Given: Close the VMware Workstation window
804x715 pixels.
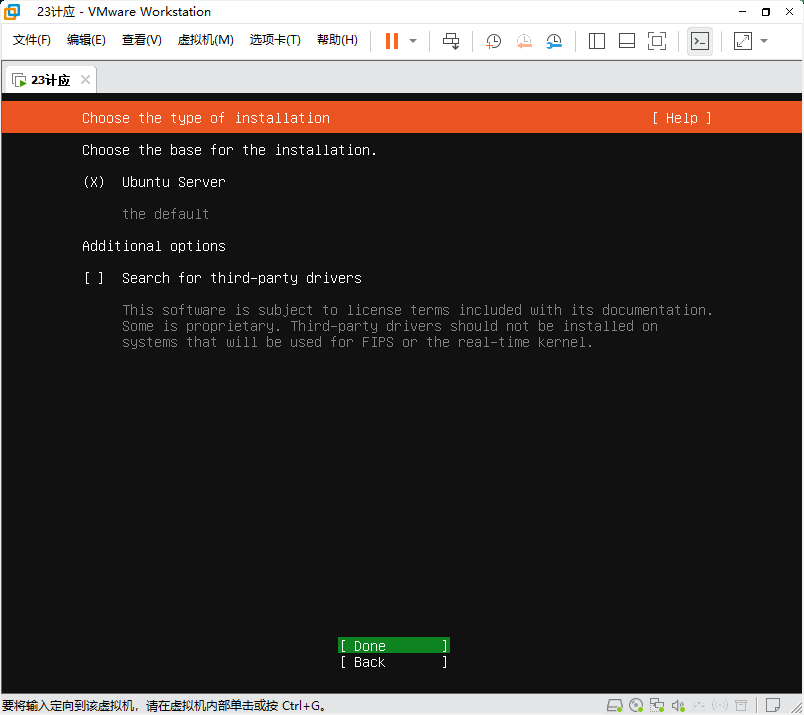Looking at the screenshot, I should (x=790, y=11).
